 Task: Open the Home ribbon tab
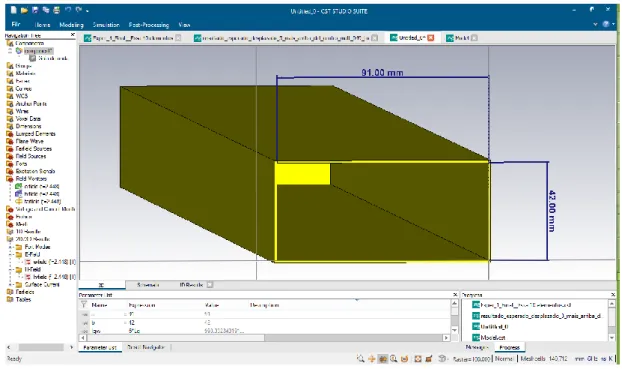click(x=42, y=25)
